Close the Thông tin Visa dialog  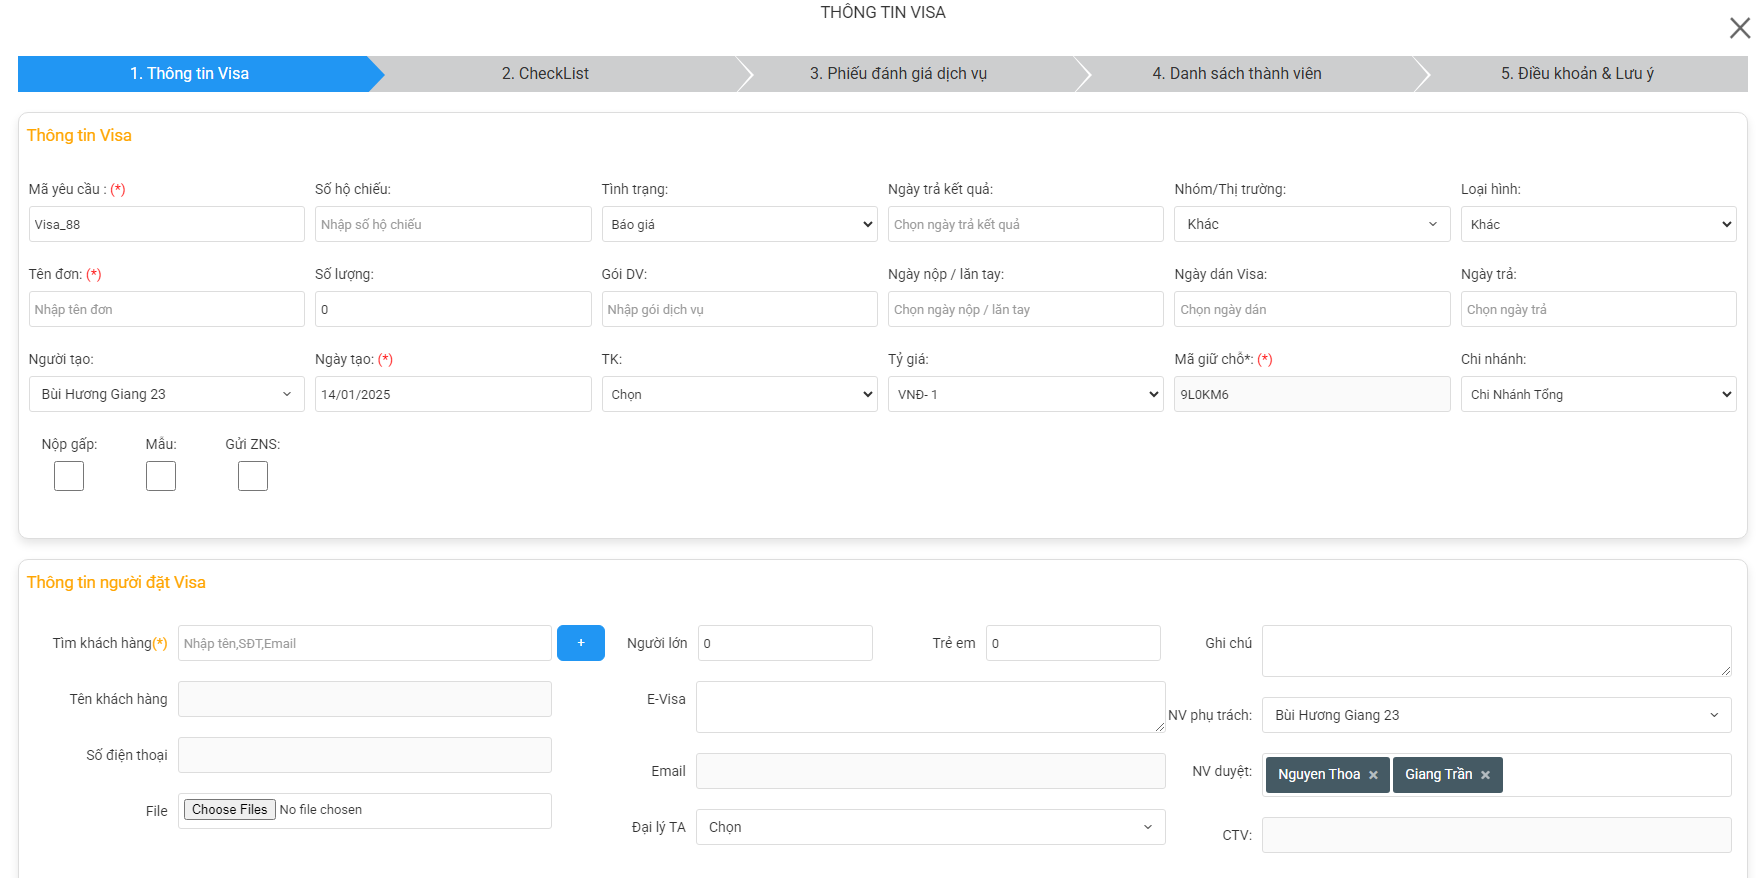(1739, 28)
